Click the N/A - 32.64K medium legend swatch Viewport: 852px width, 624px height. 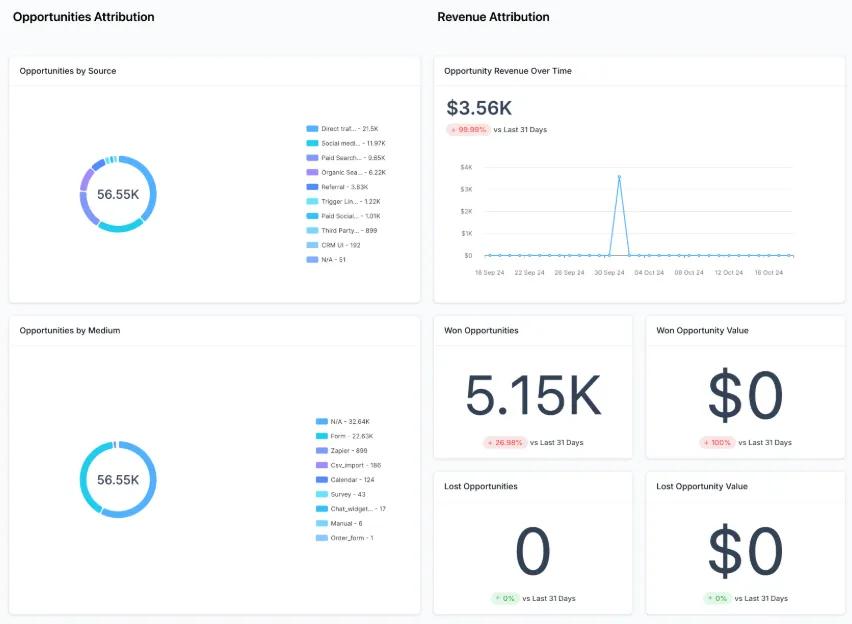coord(321,422)
